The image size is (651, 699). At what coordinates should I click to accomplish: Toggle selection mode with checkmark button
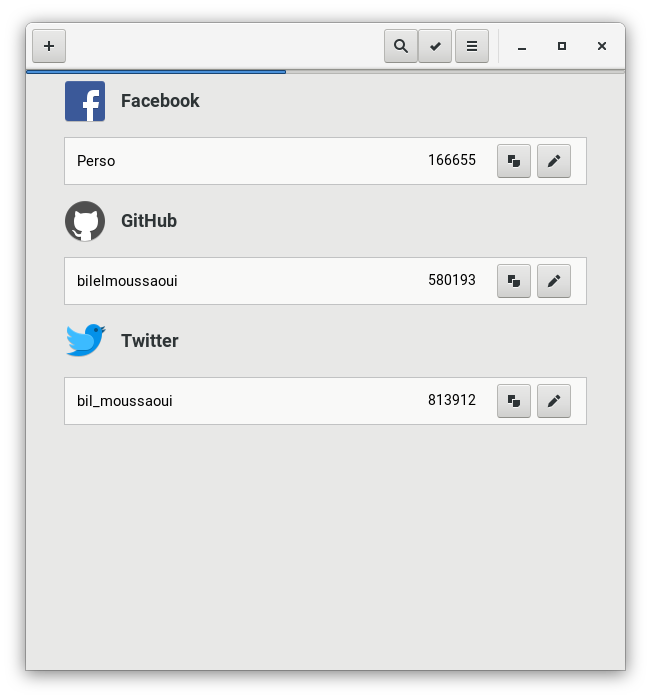[435, 46]
